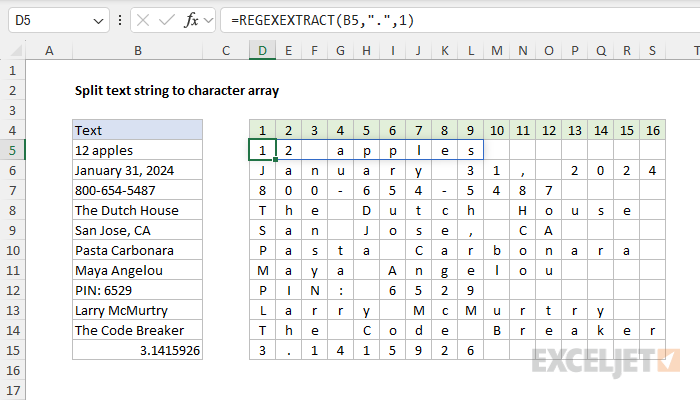Image resolution: width=700 pixels, height=400 pixels.
Task: Open the Insert Function fx icon
Action: tap(191, 21)
